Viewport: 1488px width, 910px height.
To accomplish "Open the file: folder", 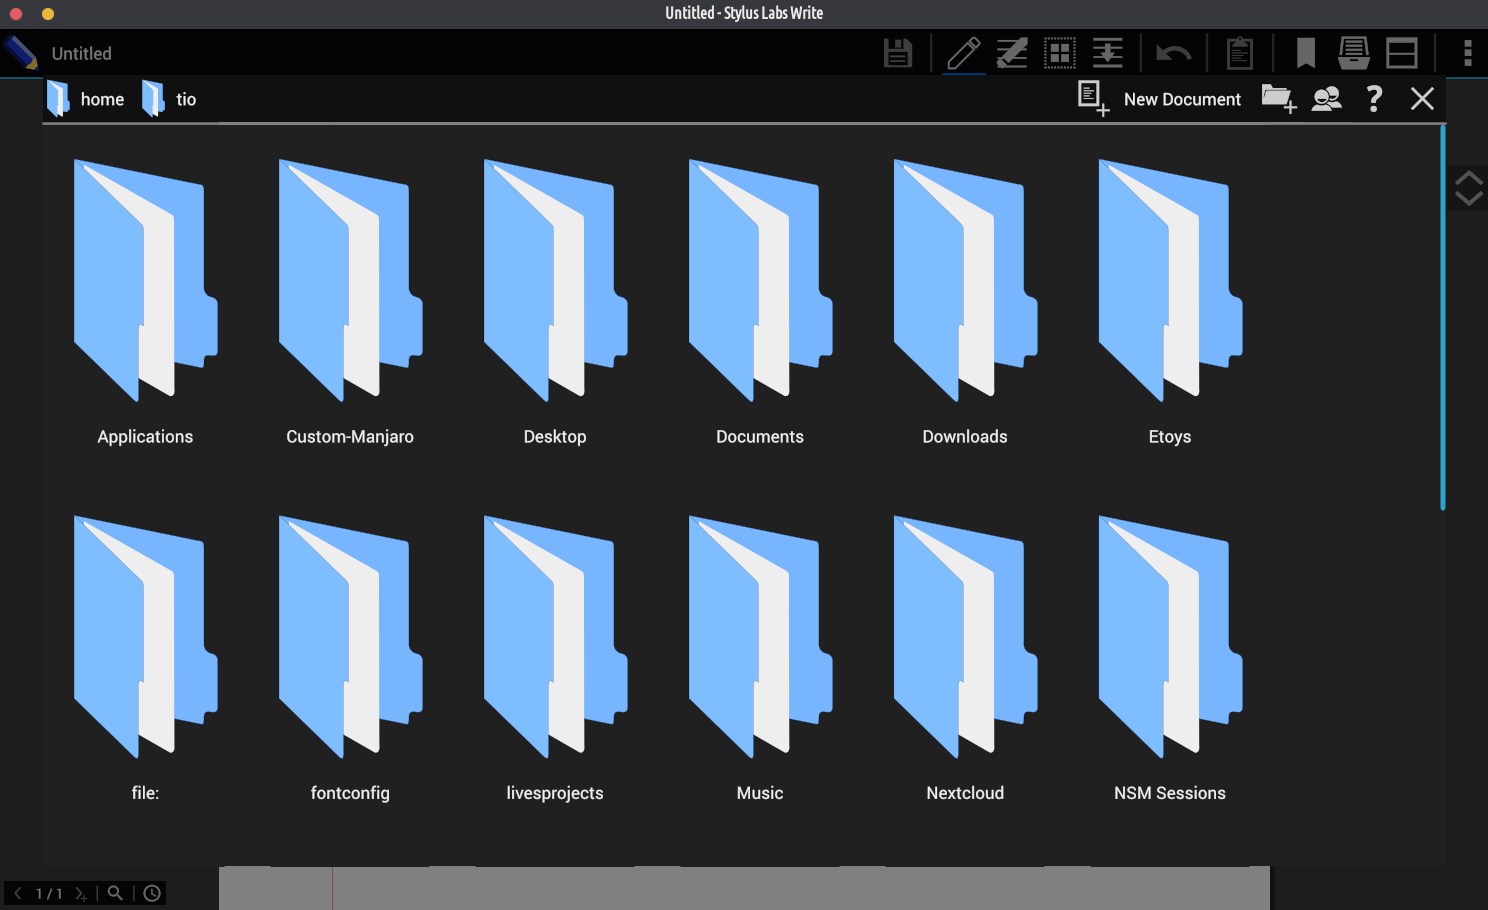I will pos(145,658).
